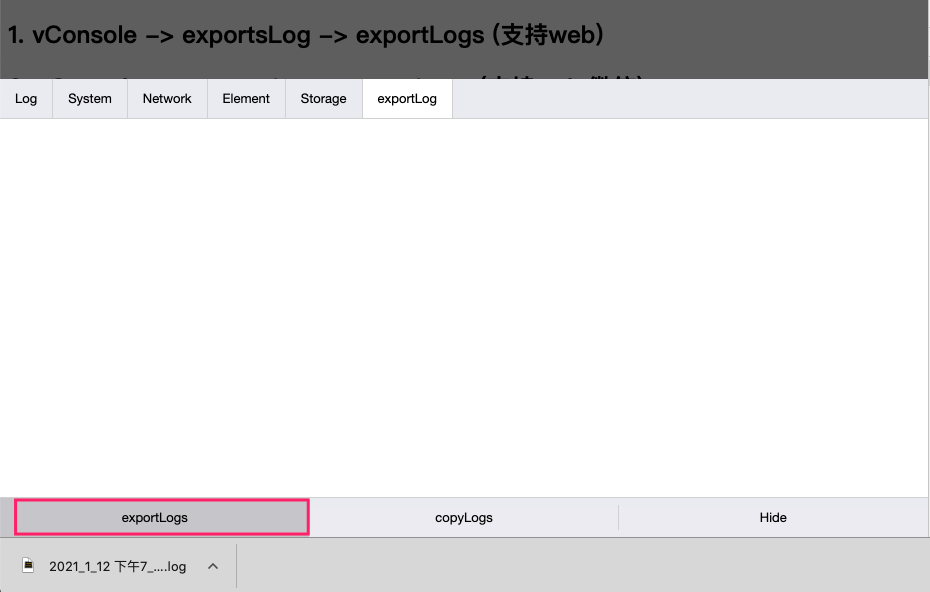930x592 pixels.
Task: Open the System tab
Action: pos(90,98)
